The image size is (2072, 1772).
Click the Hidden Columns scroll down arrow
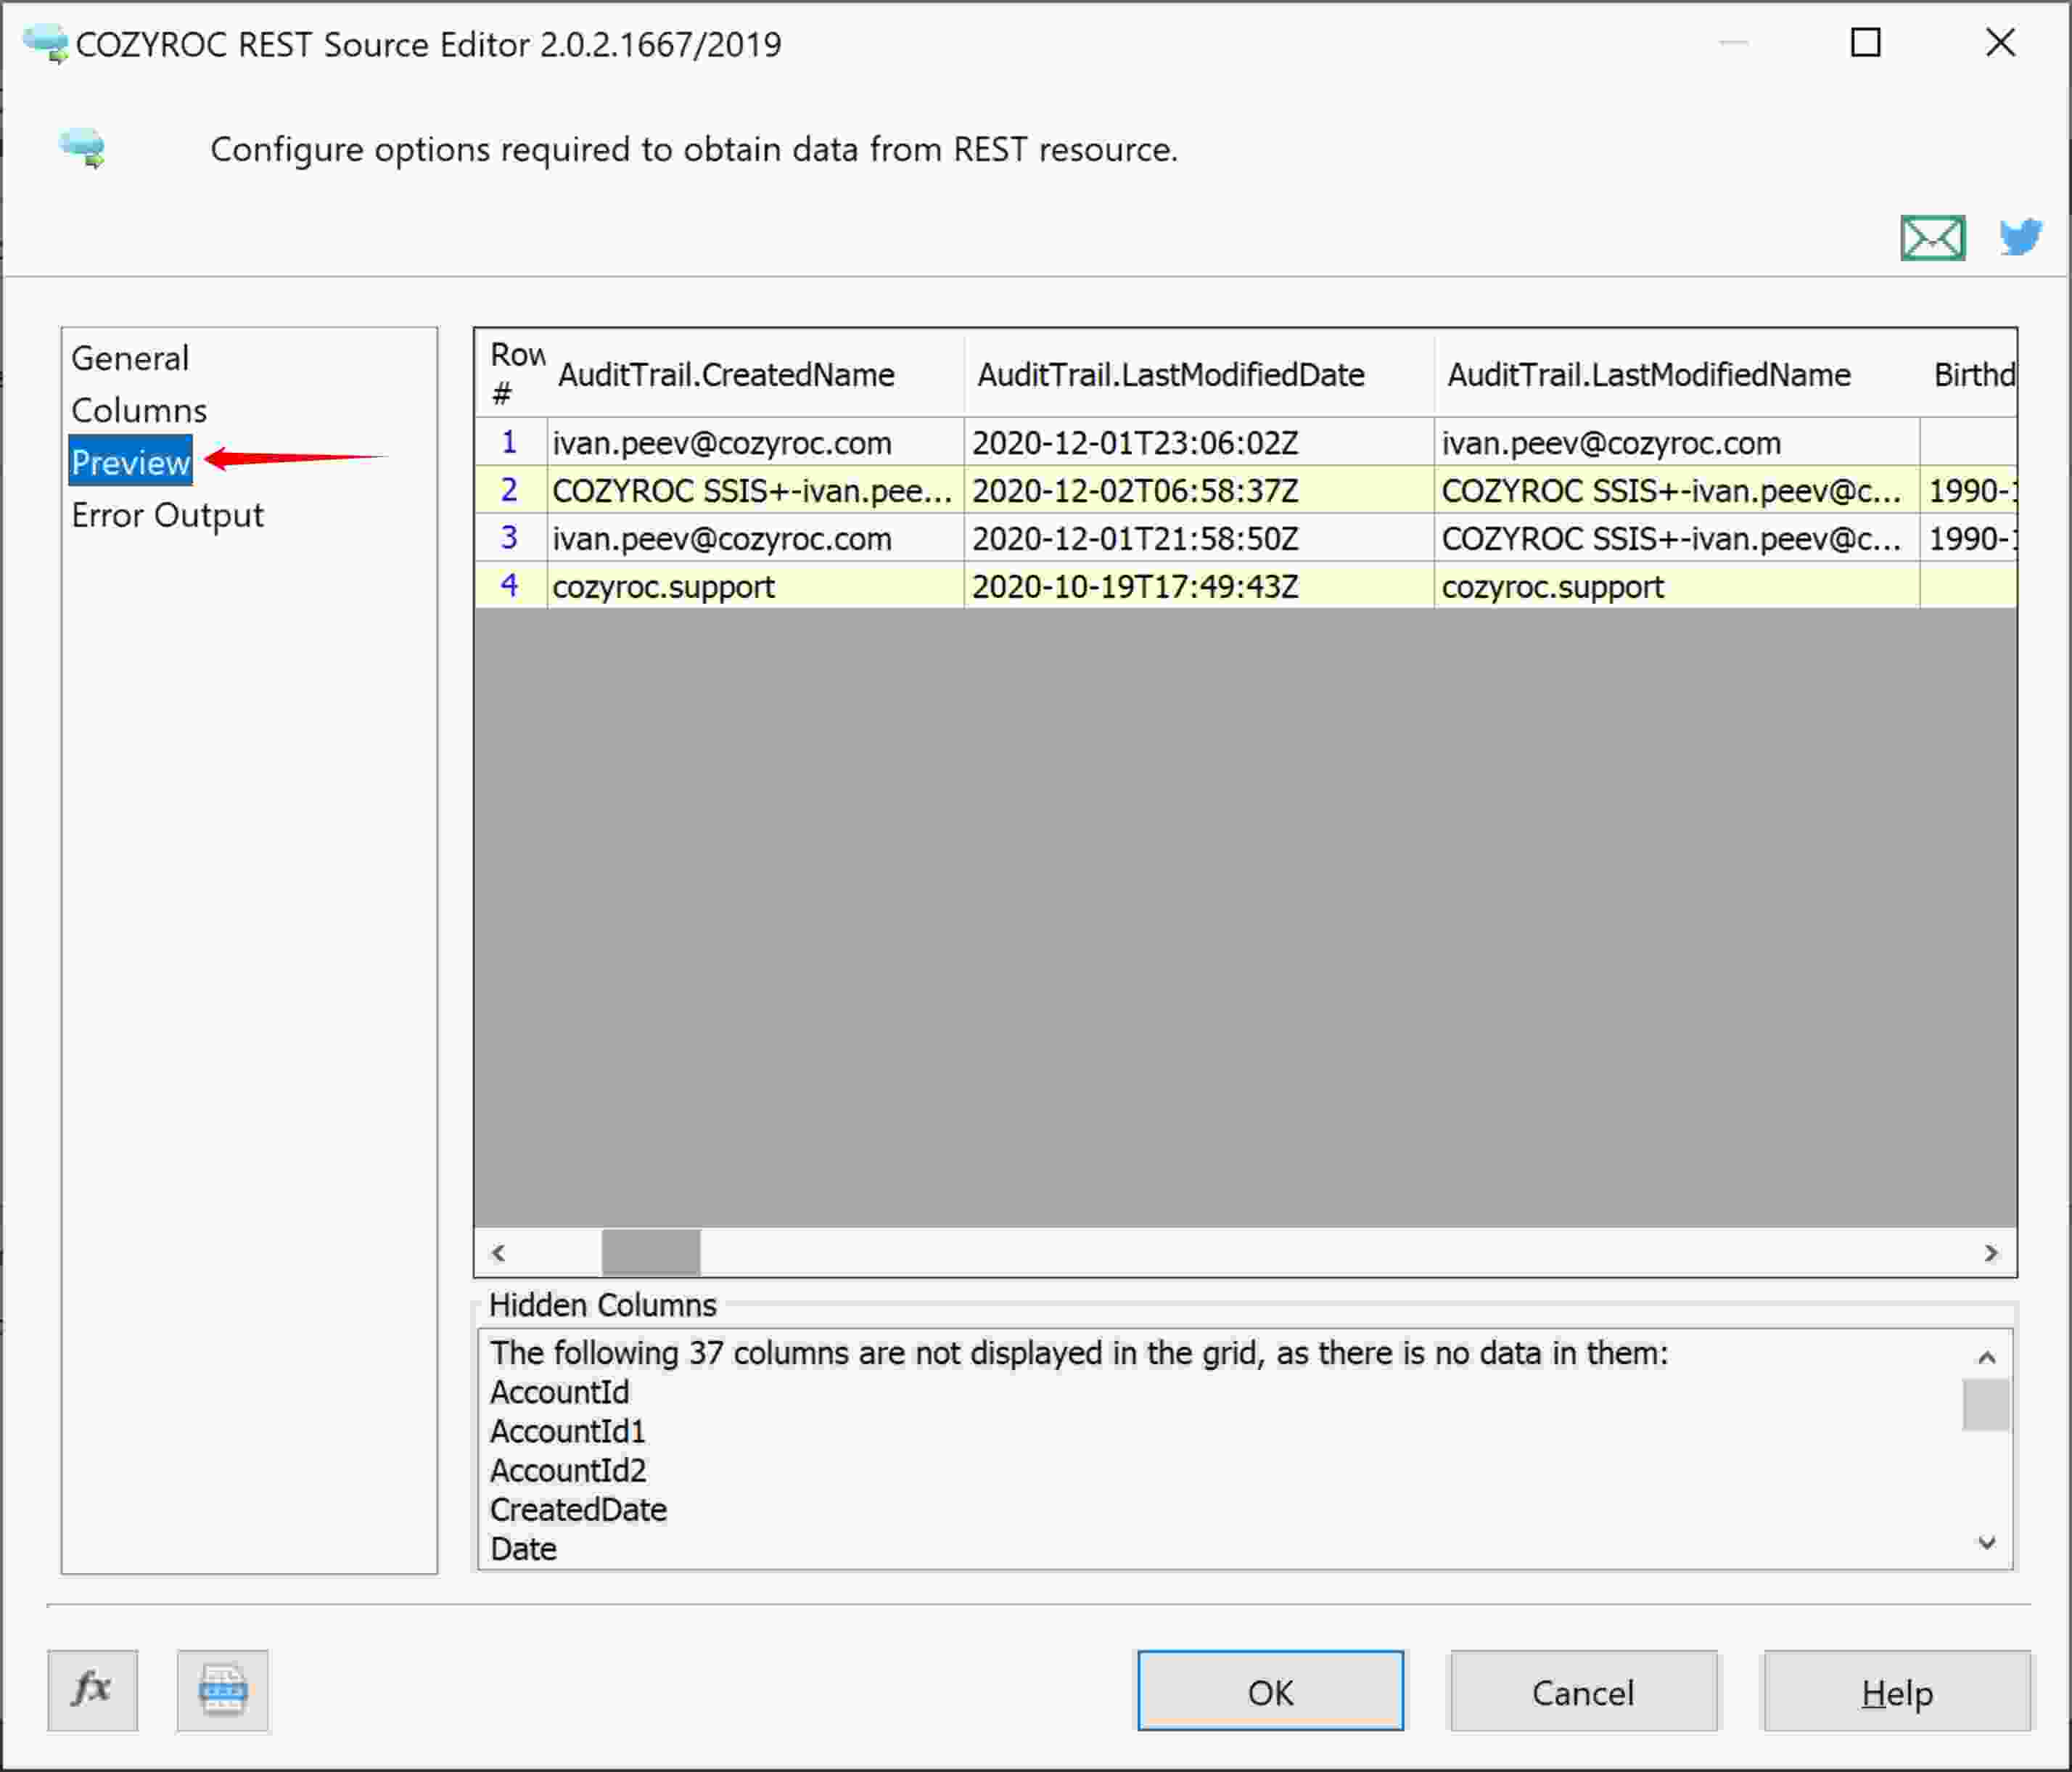pyautogui.click(x=1987, y=1543)
